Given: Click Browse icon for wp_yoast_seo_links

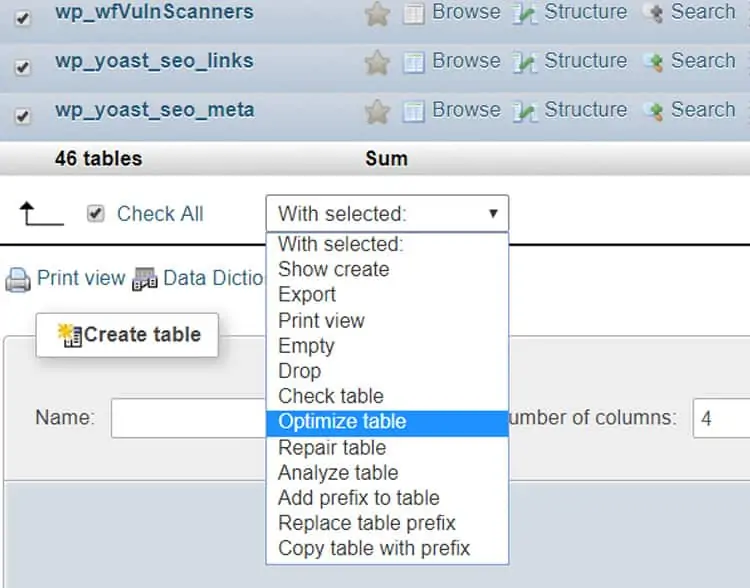Looking at the screenshot, I should [413, 62].
